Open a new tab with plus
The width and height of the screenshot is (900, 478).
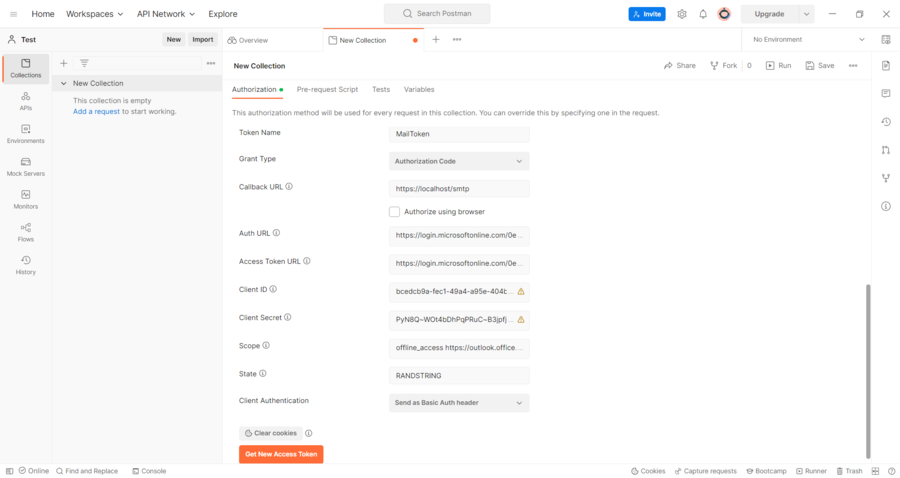(x=436, y=40)
